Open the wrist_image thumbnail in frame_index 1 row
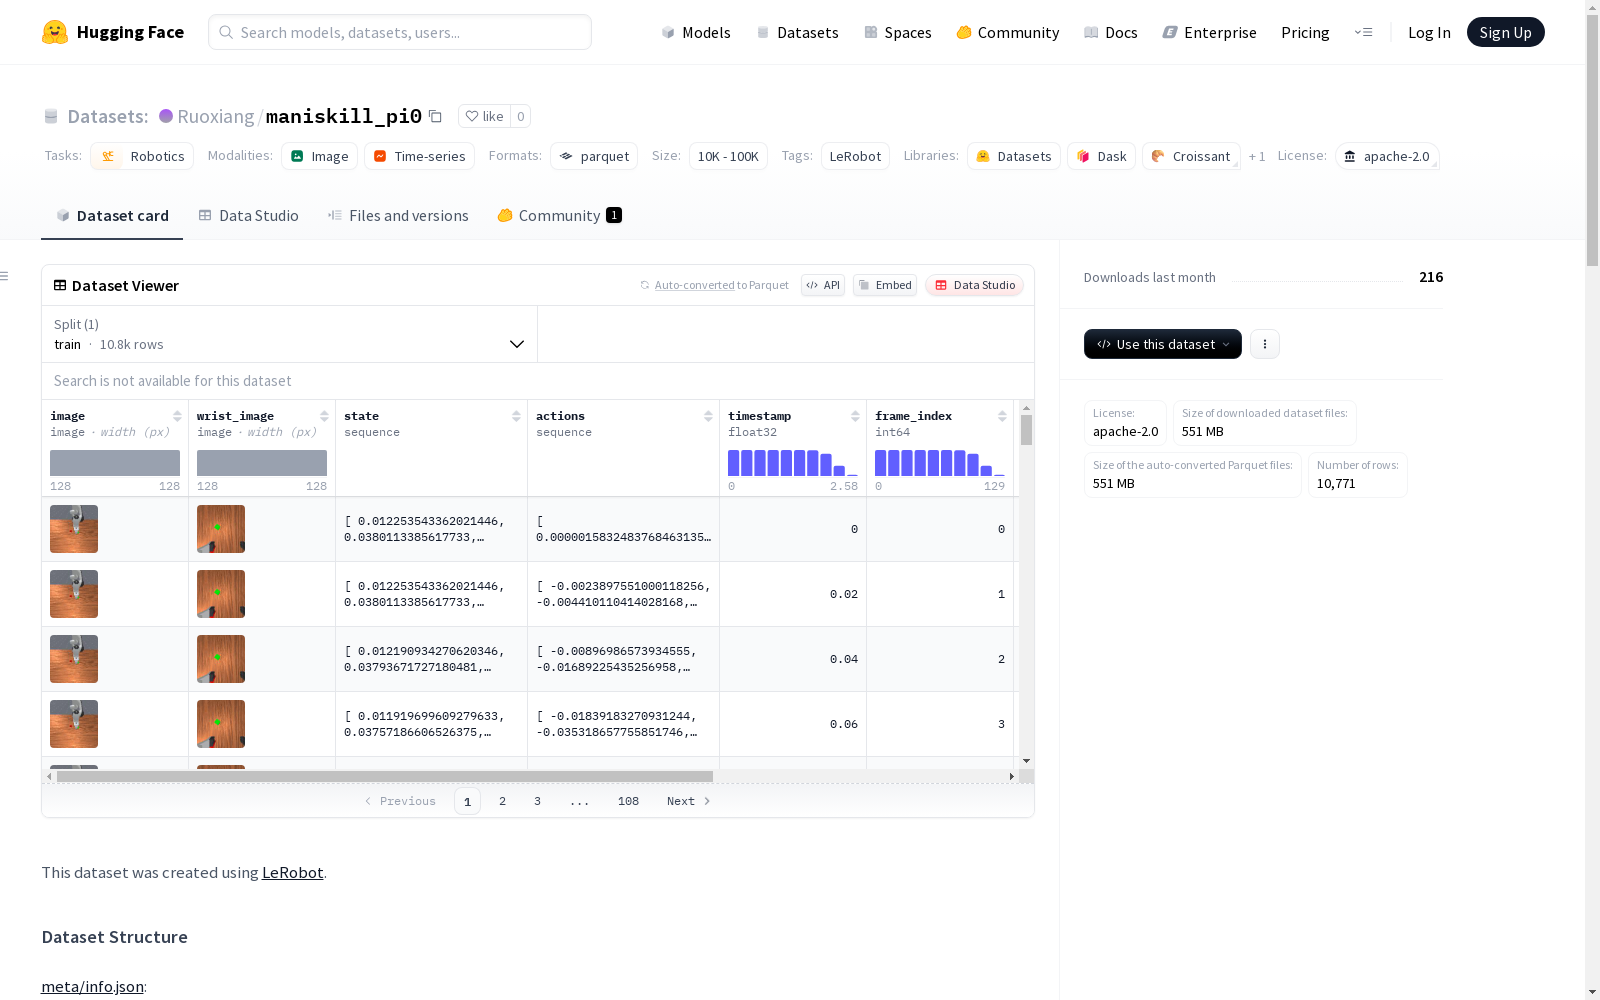This screenshot has width=1600, height=1000. click(x=221, y=594)
